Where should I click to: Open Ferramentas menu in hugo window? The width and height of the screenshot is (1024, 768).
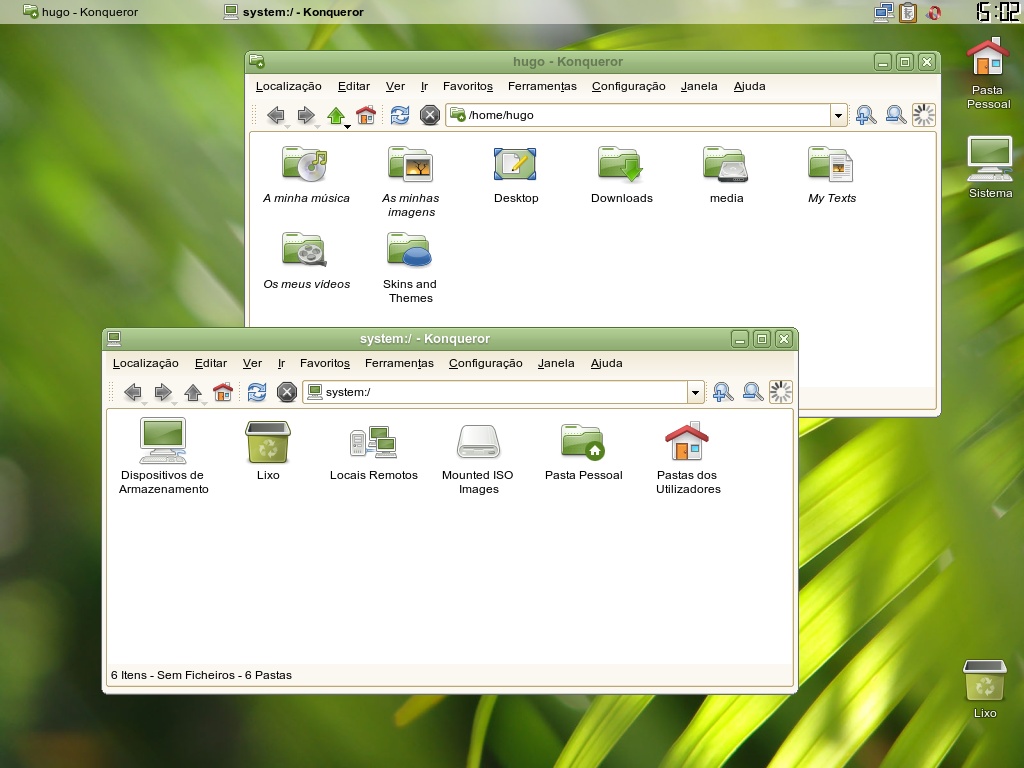tap(542, 86)
